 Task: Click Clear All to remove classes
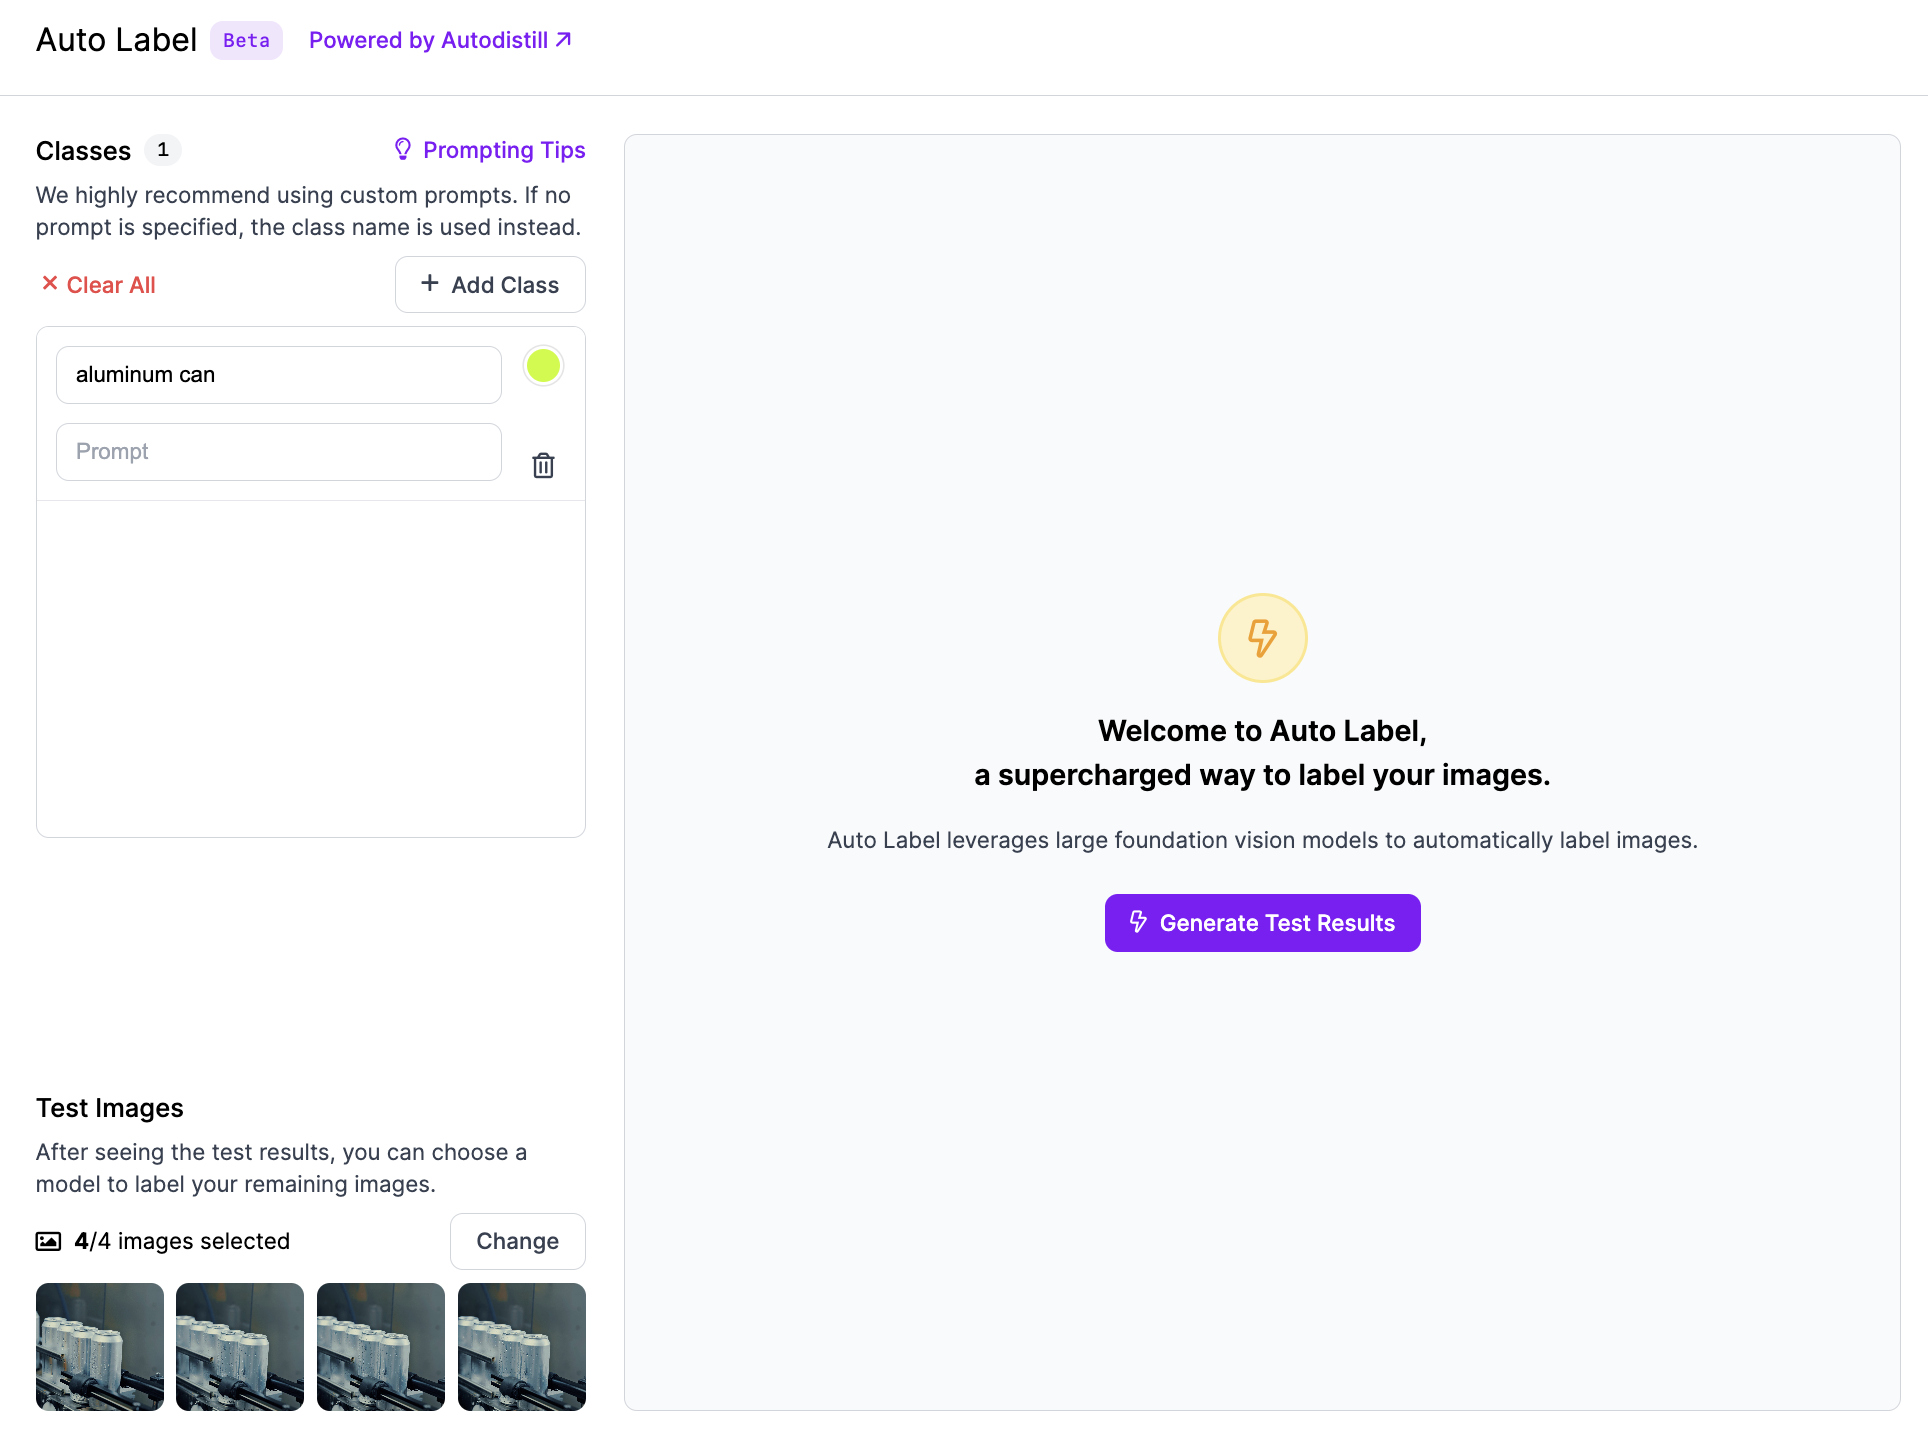(110, 284)
